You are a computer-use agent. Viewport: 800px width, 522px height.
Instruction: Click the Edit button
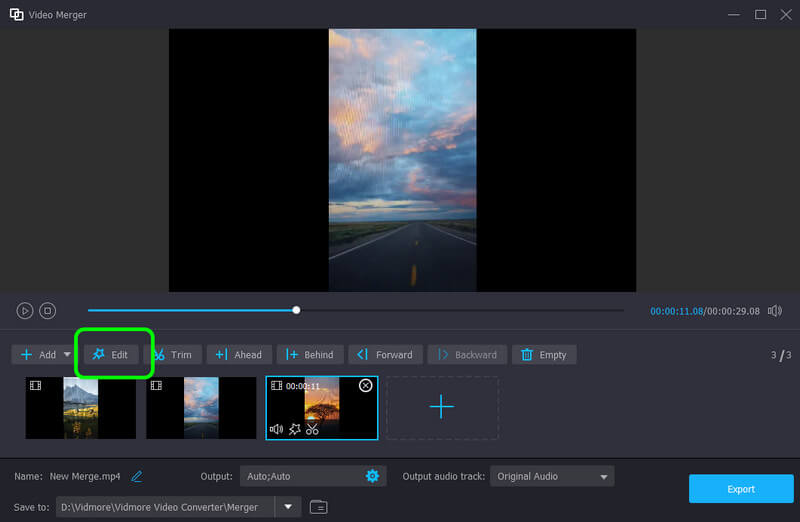111,355
